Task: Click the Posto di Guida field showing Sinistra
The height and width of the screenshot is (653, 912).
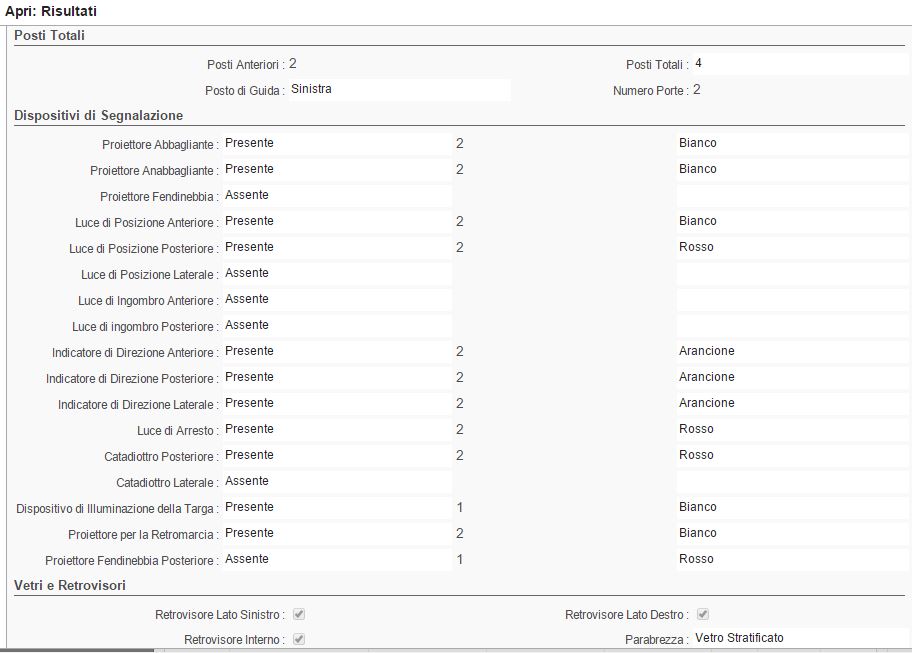Action: click(x=399, y=90)
